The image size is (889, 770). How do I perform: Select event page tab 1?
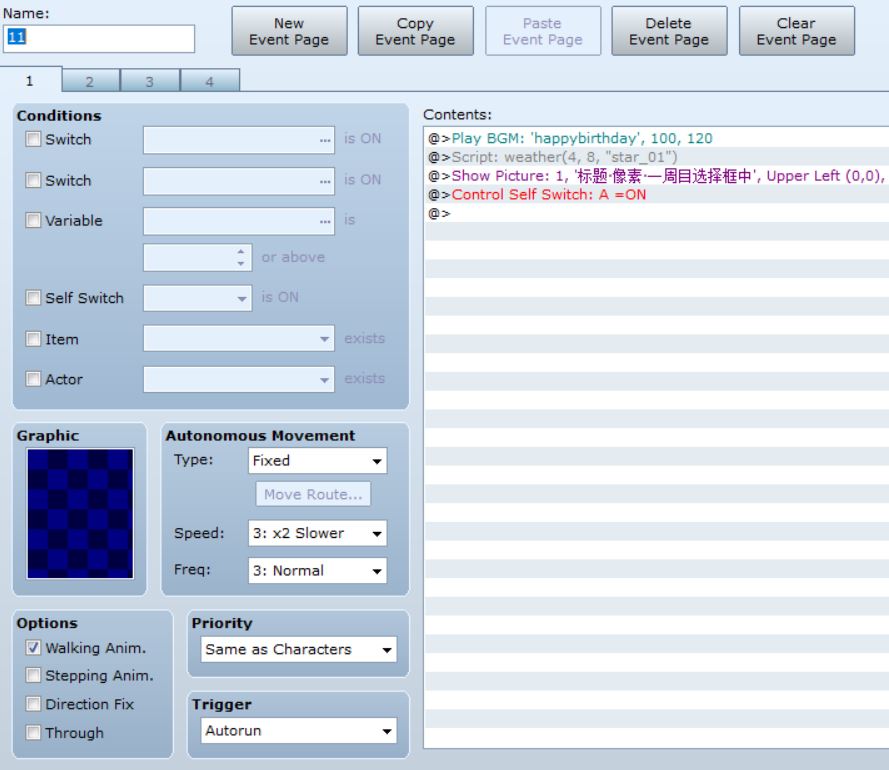coord(30,80)
